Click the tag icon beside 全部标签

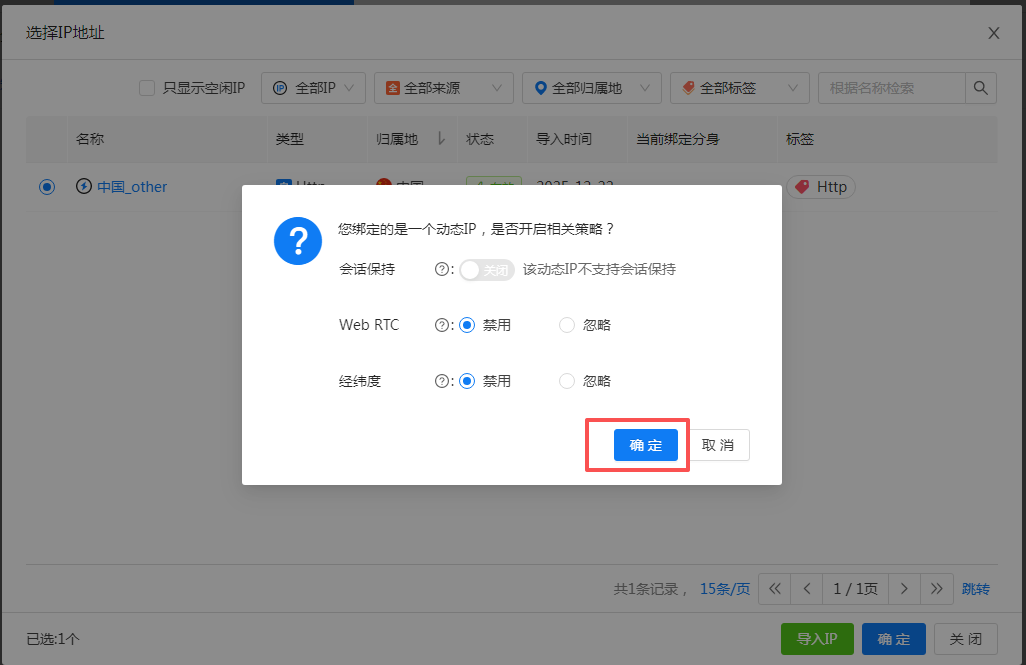689,88
